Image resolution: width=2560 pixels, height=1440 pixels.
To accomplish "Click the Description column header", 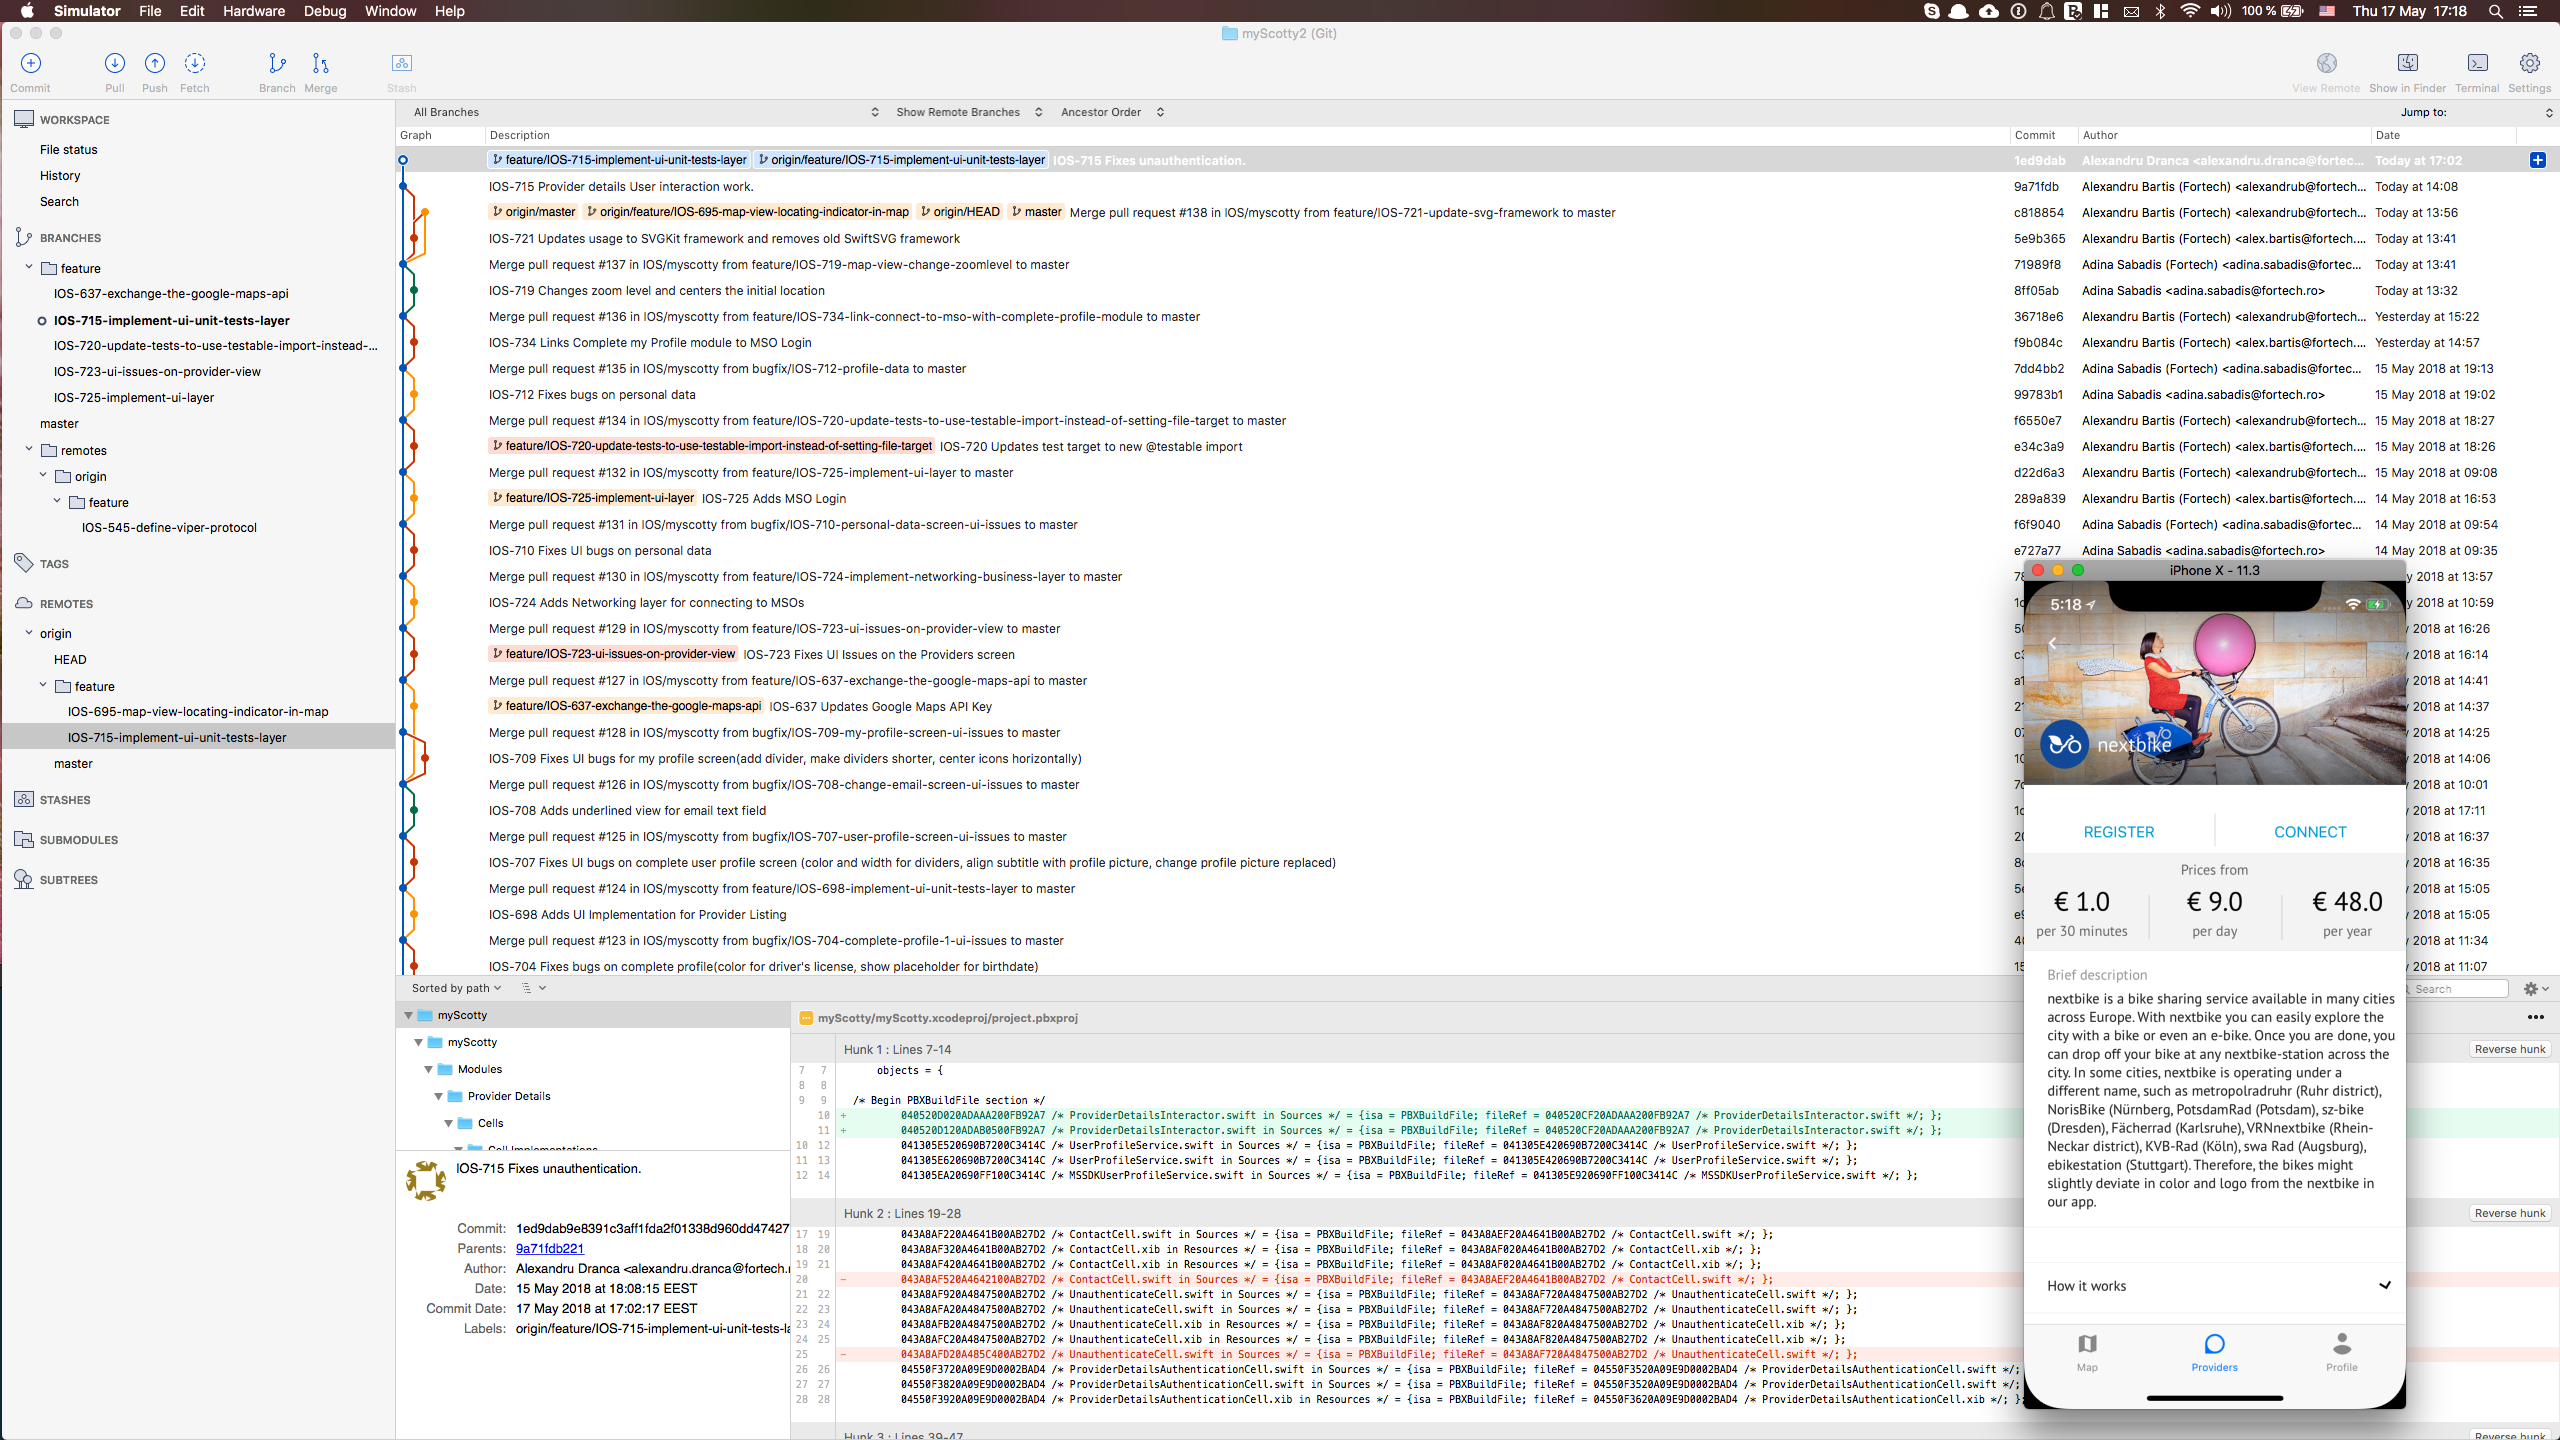I will [520, 135].
